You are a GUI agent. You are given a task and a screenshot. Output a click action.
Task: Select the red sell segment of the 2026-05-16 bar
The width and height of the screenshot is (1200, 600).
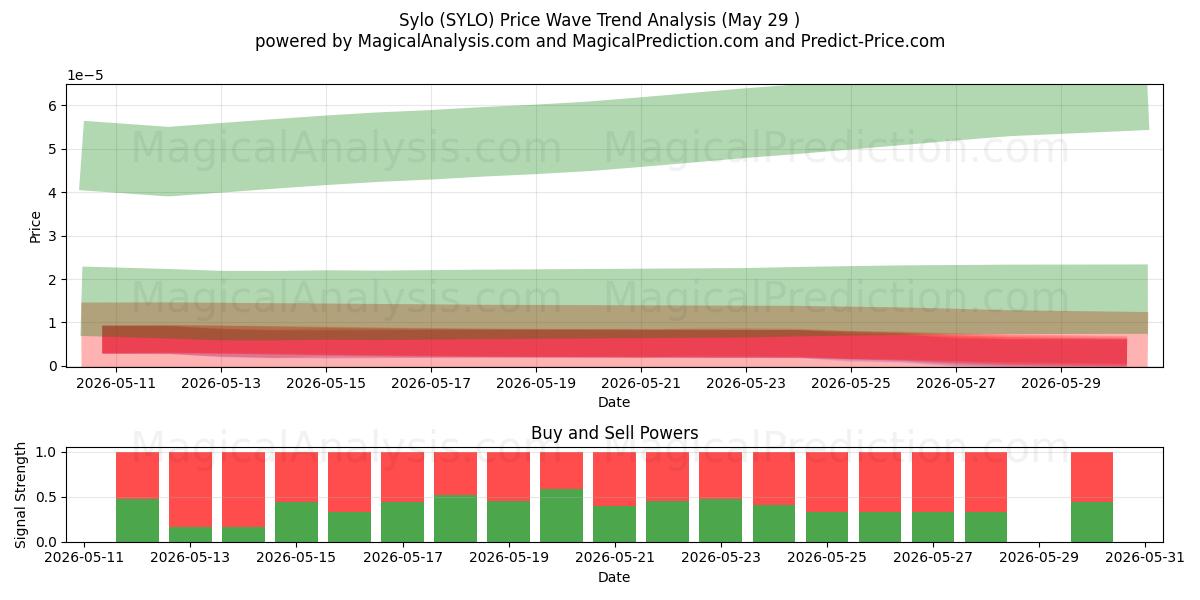(x=349, y=482)
